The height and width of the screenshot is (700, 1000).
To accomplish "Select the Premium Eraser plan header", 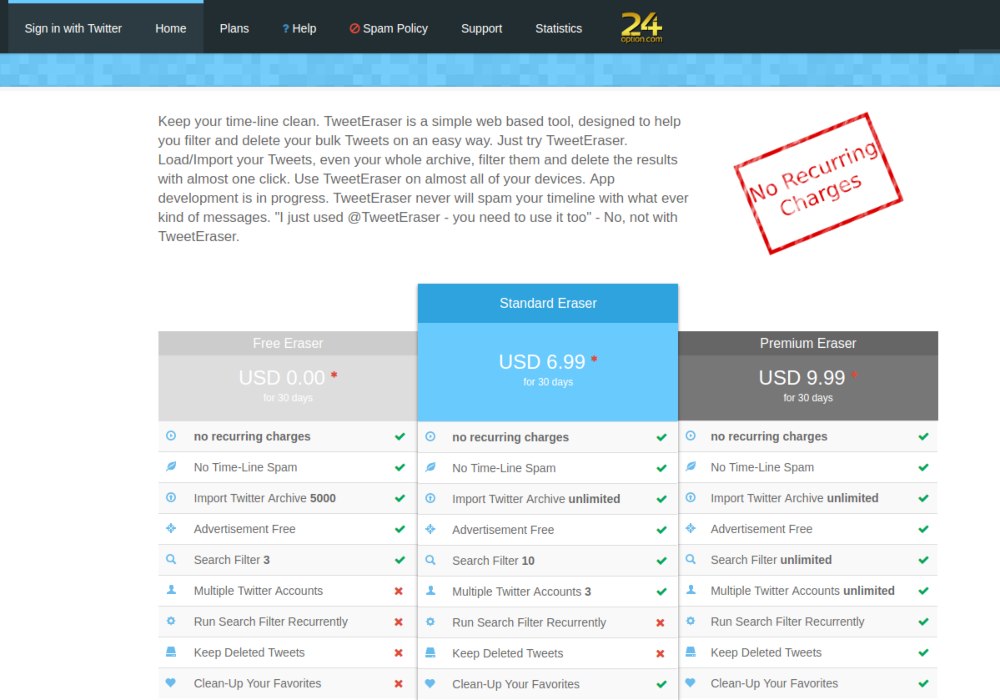I will pos(808,343).
